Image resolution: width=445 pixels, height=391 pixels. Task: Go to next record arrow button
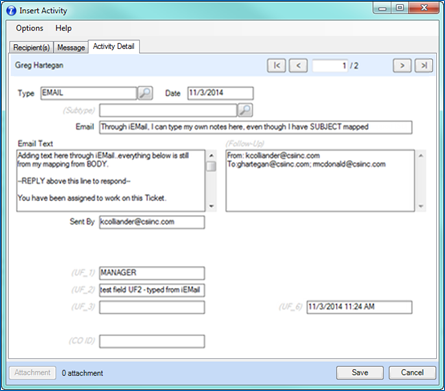pyautogui.click(x=402, y=66)
